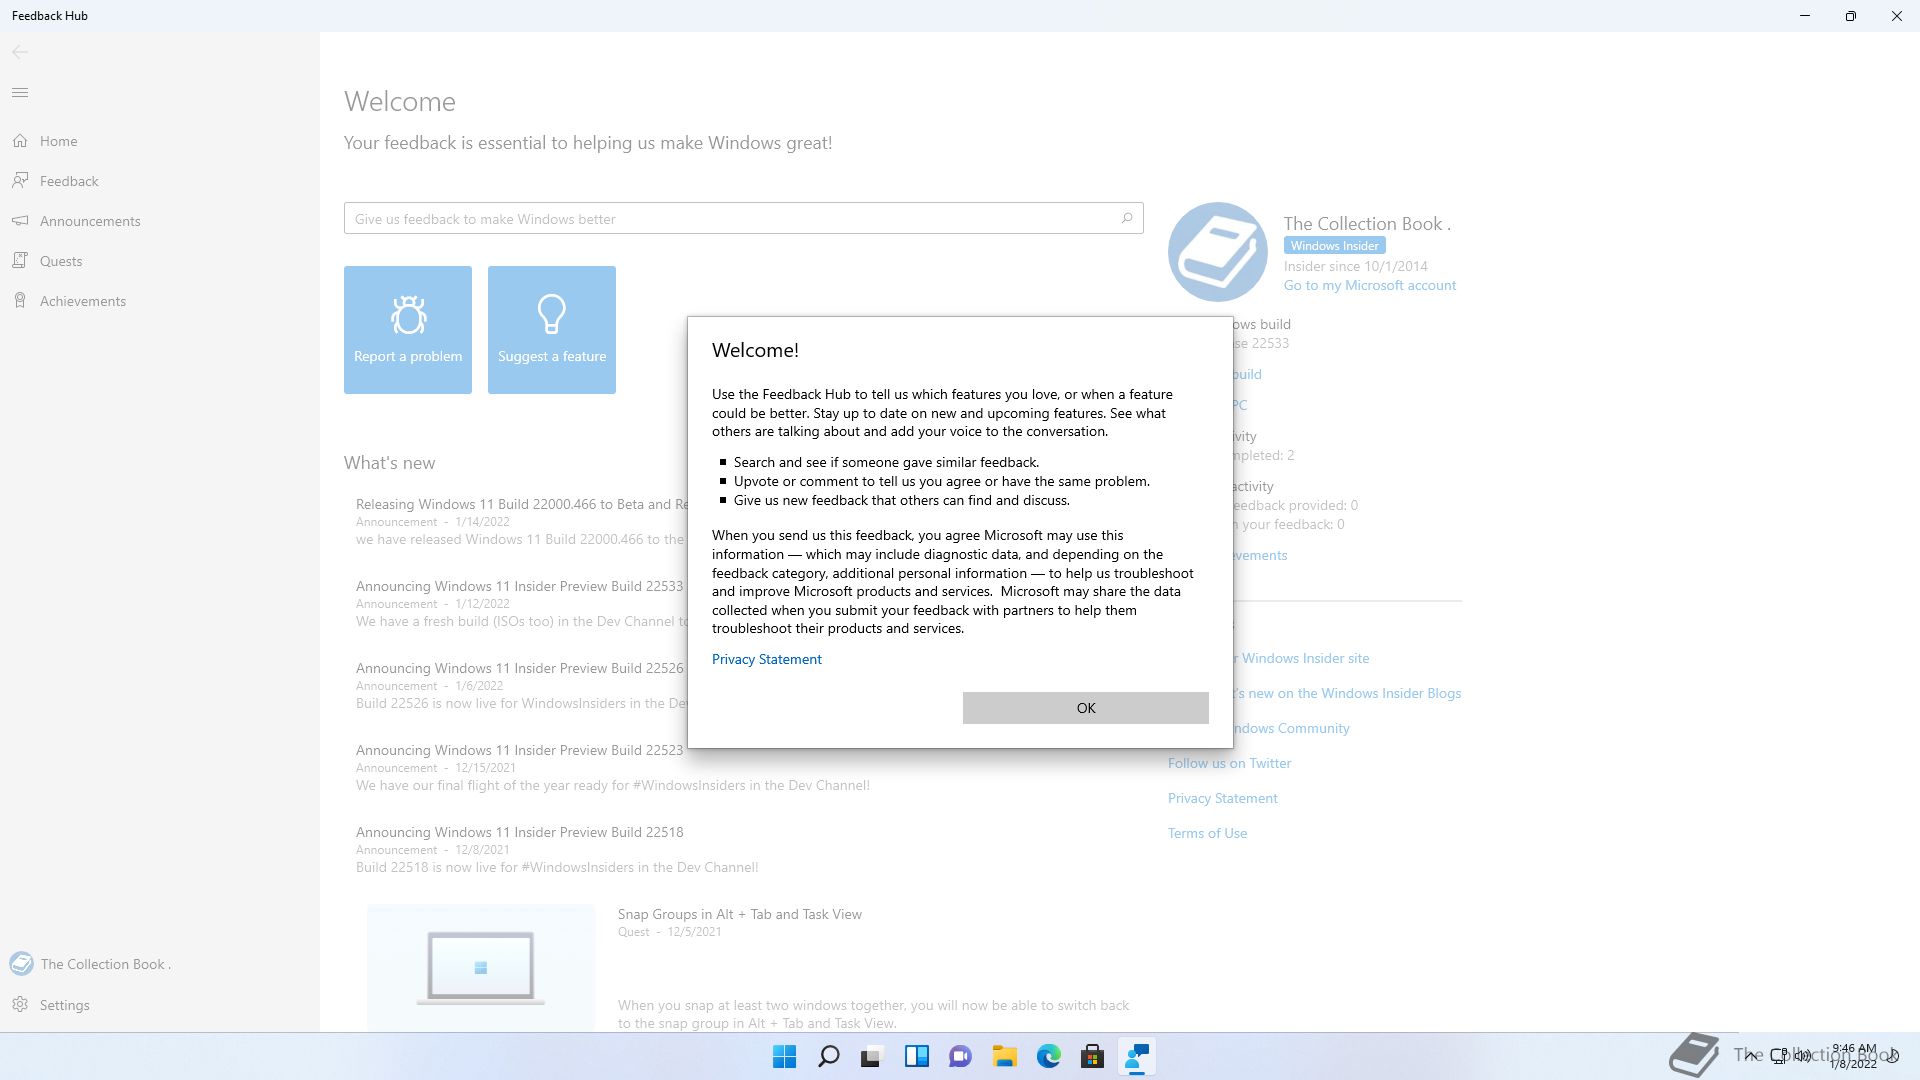Open Chat icon on taskbar
Image resolution: width=1920 pixels, height=1080 pixels.
coord(960,1056)
